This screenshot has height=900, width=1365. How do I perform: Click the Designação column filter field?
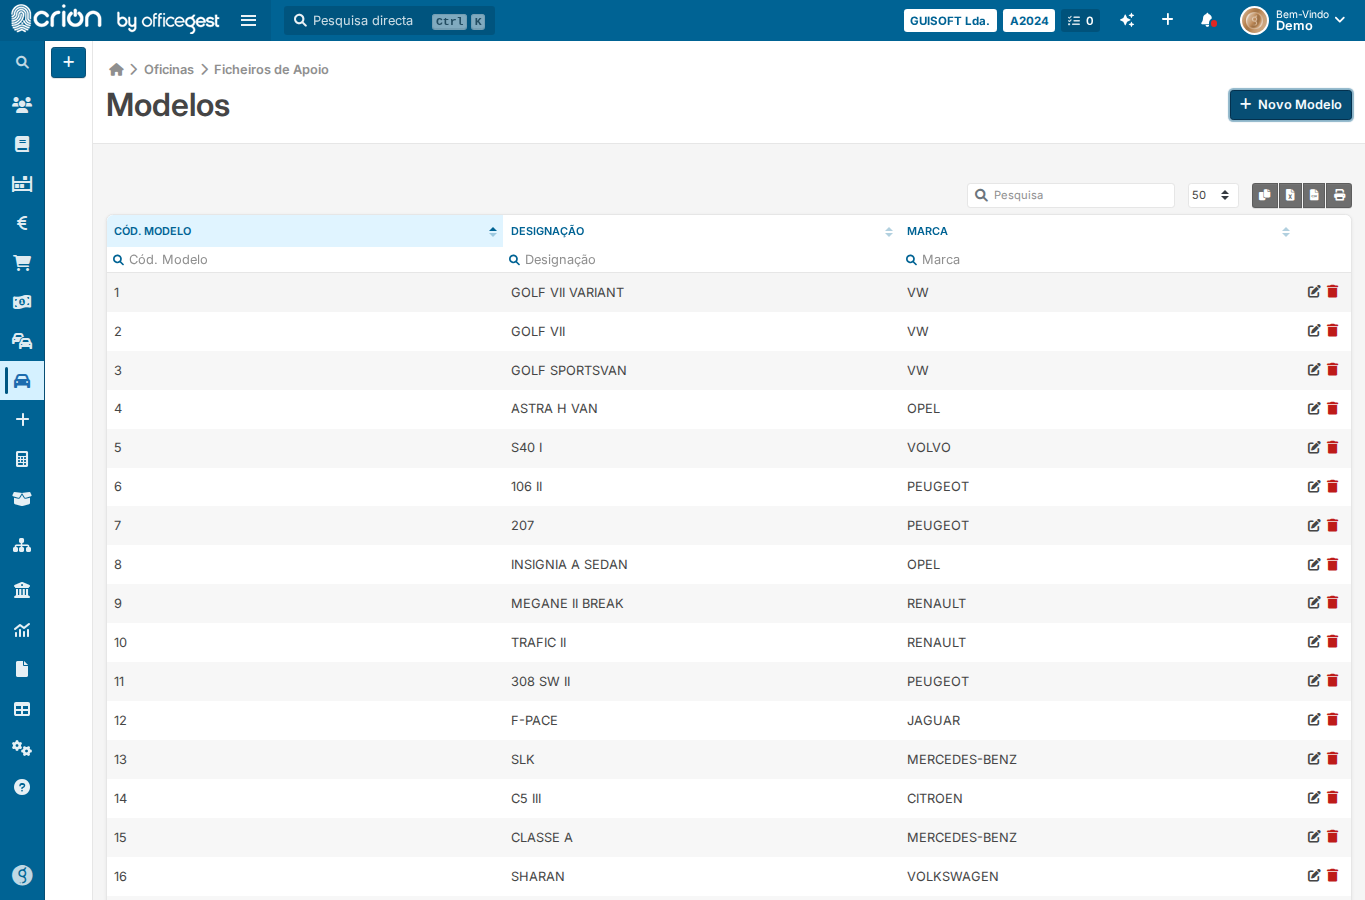click(701, 259)
